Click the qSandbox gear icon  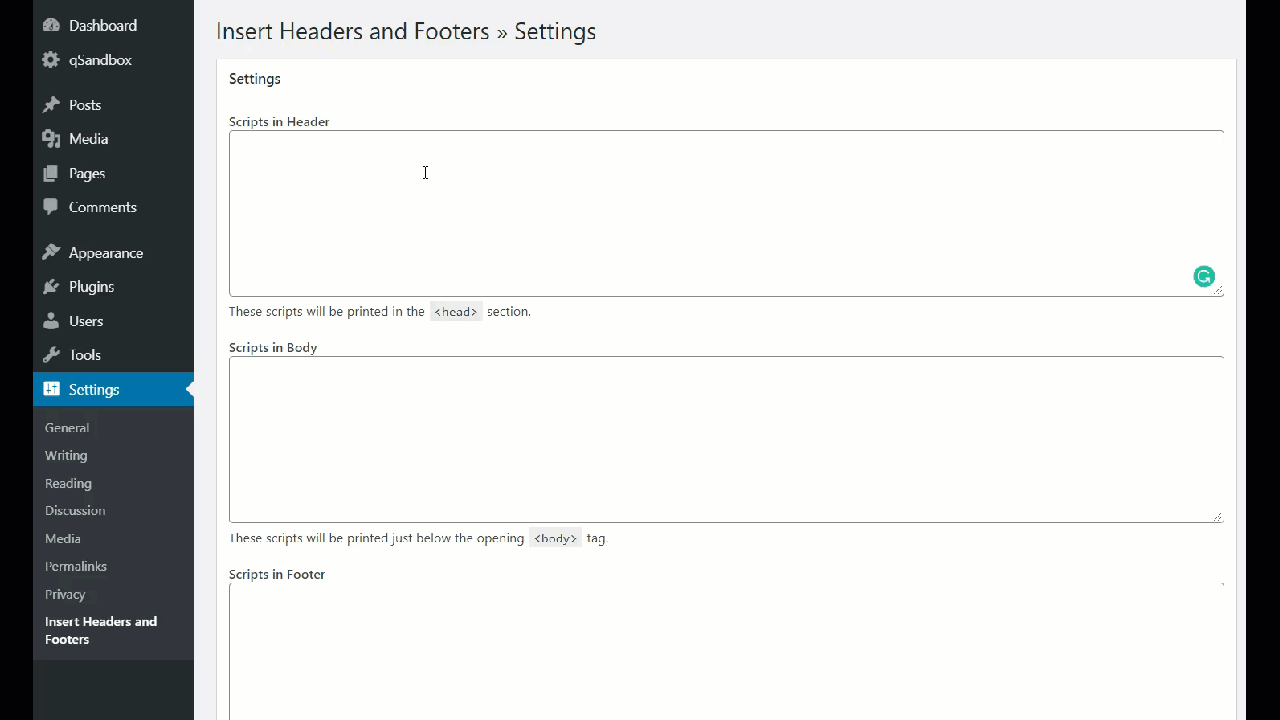point(51,60)
